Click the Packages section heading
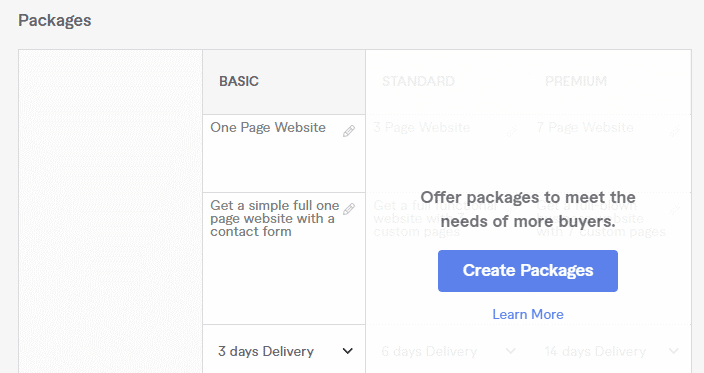The height and width of the screenshot is (373, 704). (x=55, y=21)
